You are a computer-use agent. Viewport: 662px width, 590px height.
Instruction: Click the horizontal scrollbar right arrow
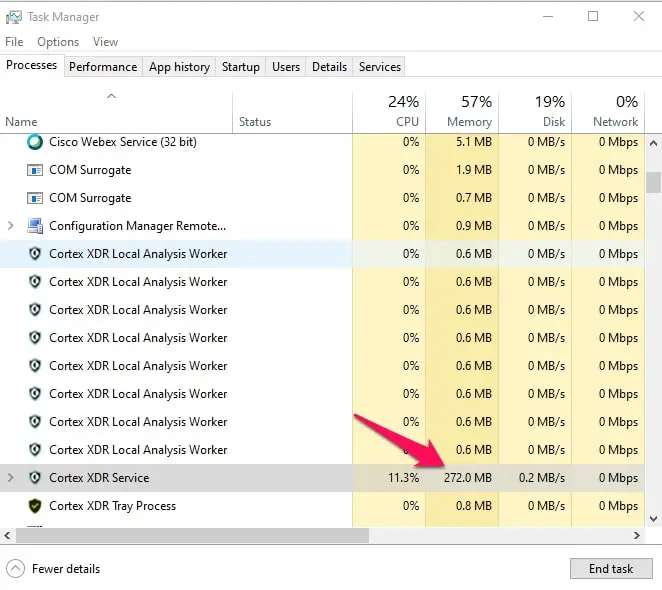(637, 536)
